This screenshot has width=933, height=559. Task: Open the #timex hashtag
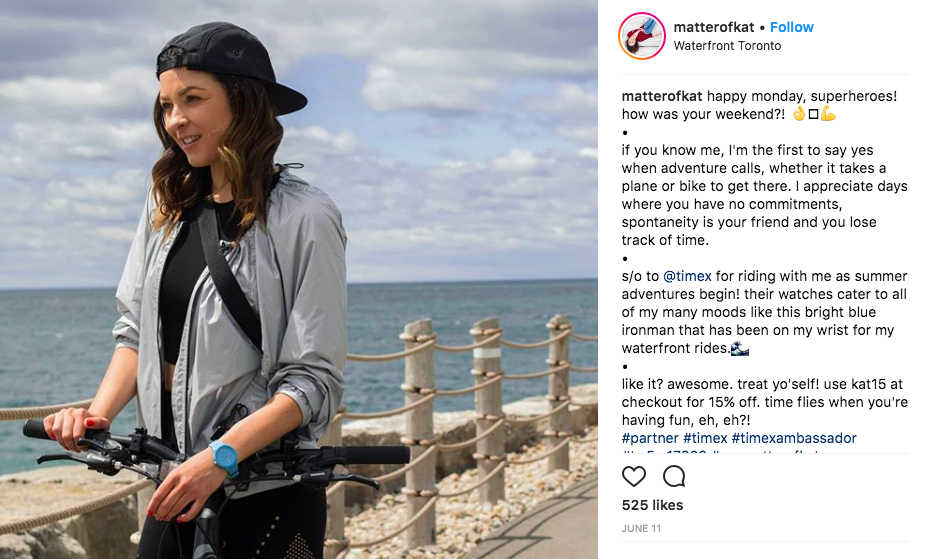(705, 438)
